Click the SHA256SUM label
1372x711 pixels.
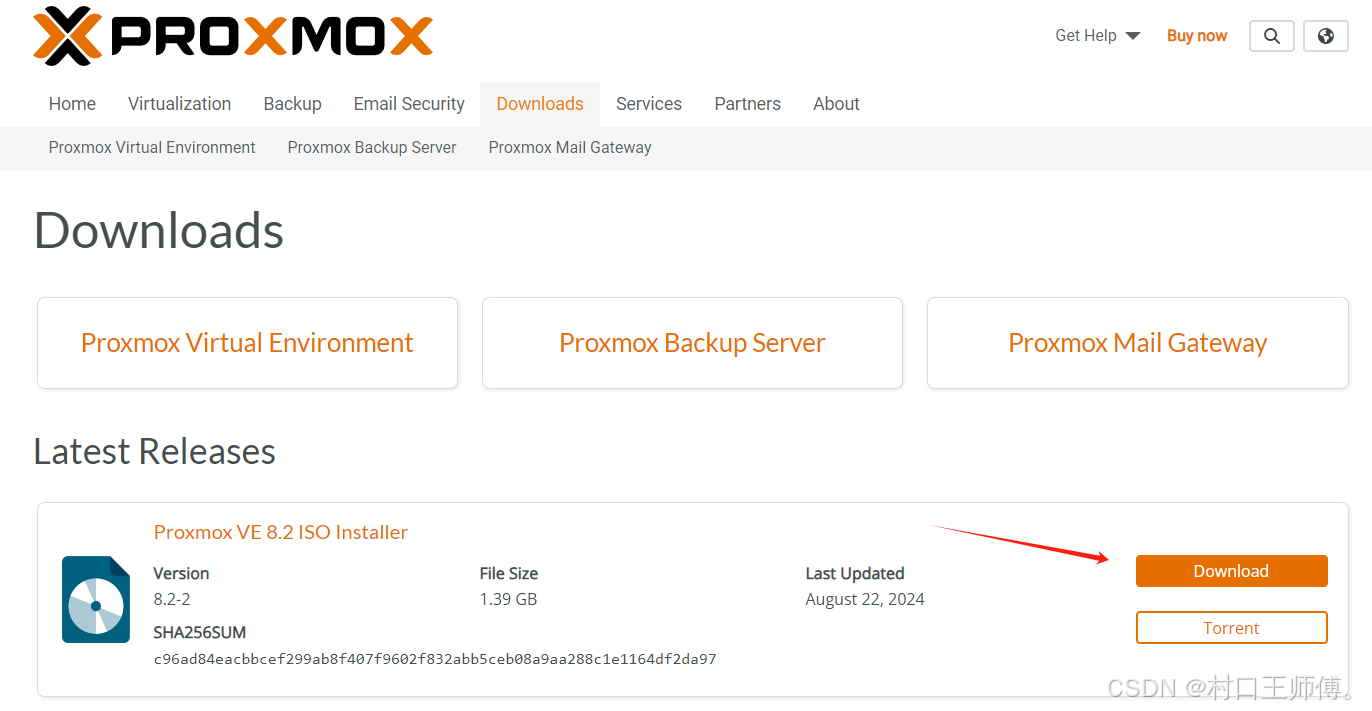[199, 633]
